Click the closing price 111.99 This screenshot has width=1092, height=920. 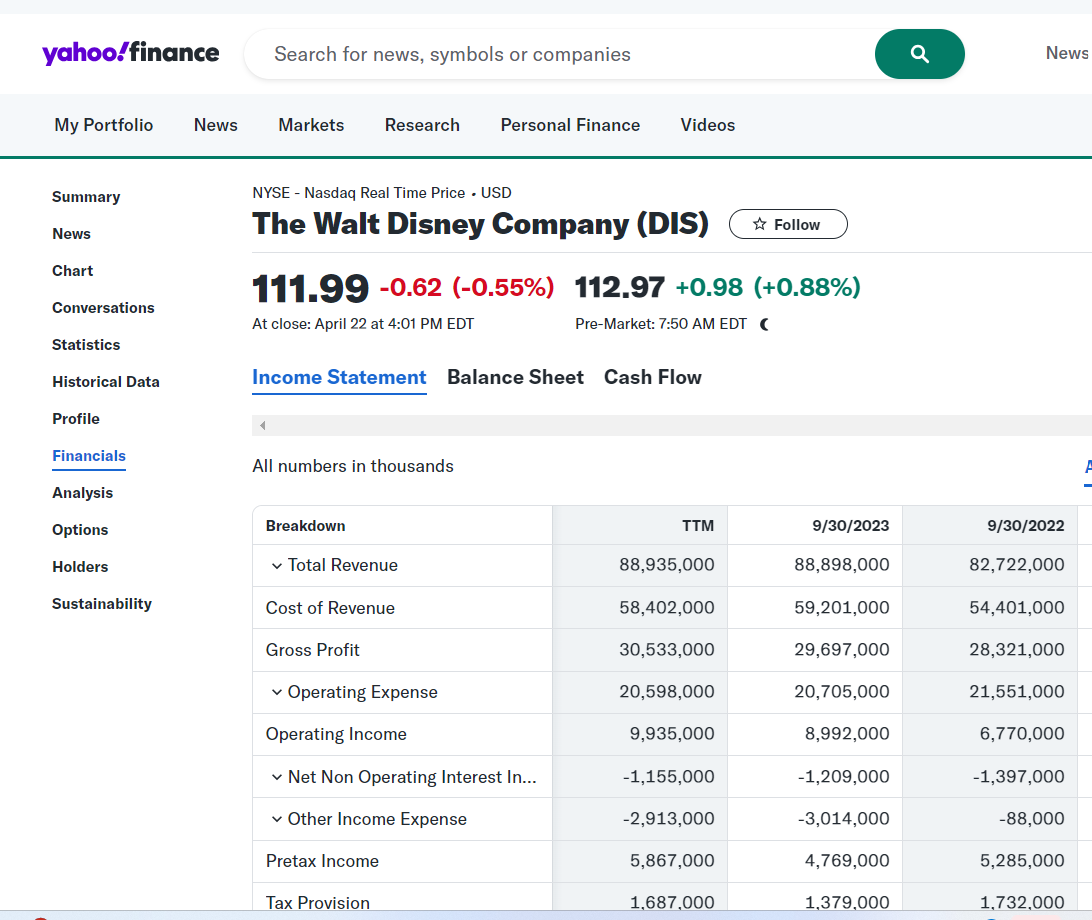point(311,288)
